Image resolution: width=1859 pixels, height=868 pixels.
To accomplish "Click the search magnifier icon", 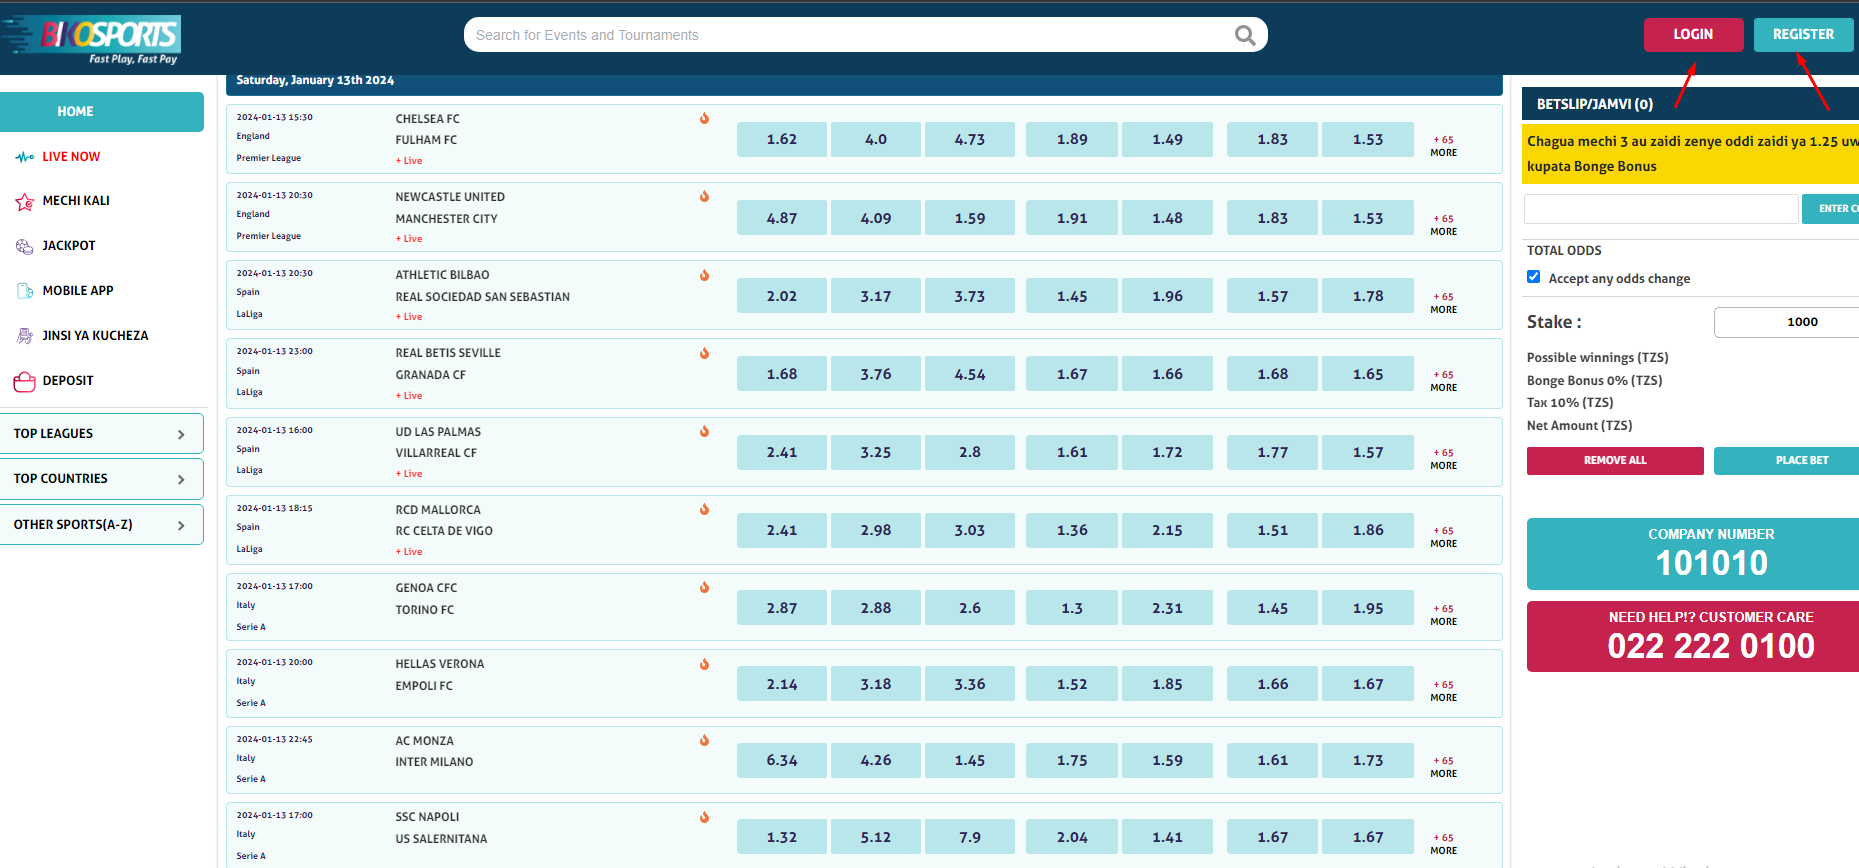I will click(x=1245, y=35).
